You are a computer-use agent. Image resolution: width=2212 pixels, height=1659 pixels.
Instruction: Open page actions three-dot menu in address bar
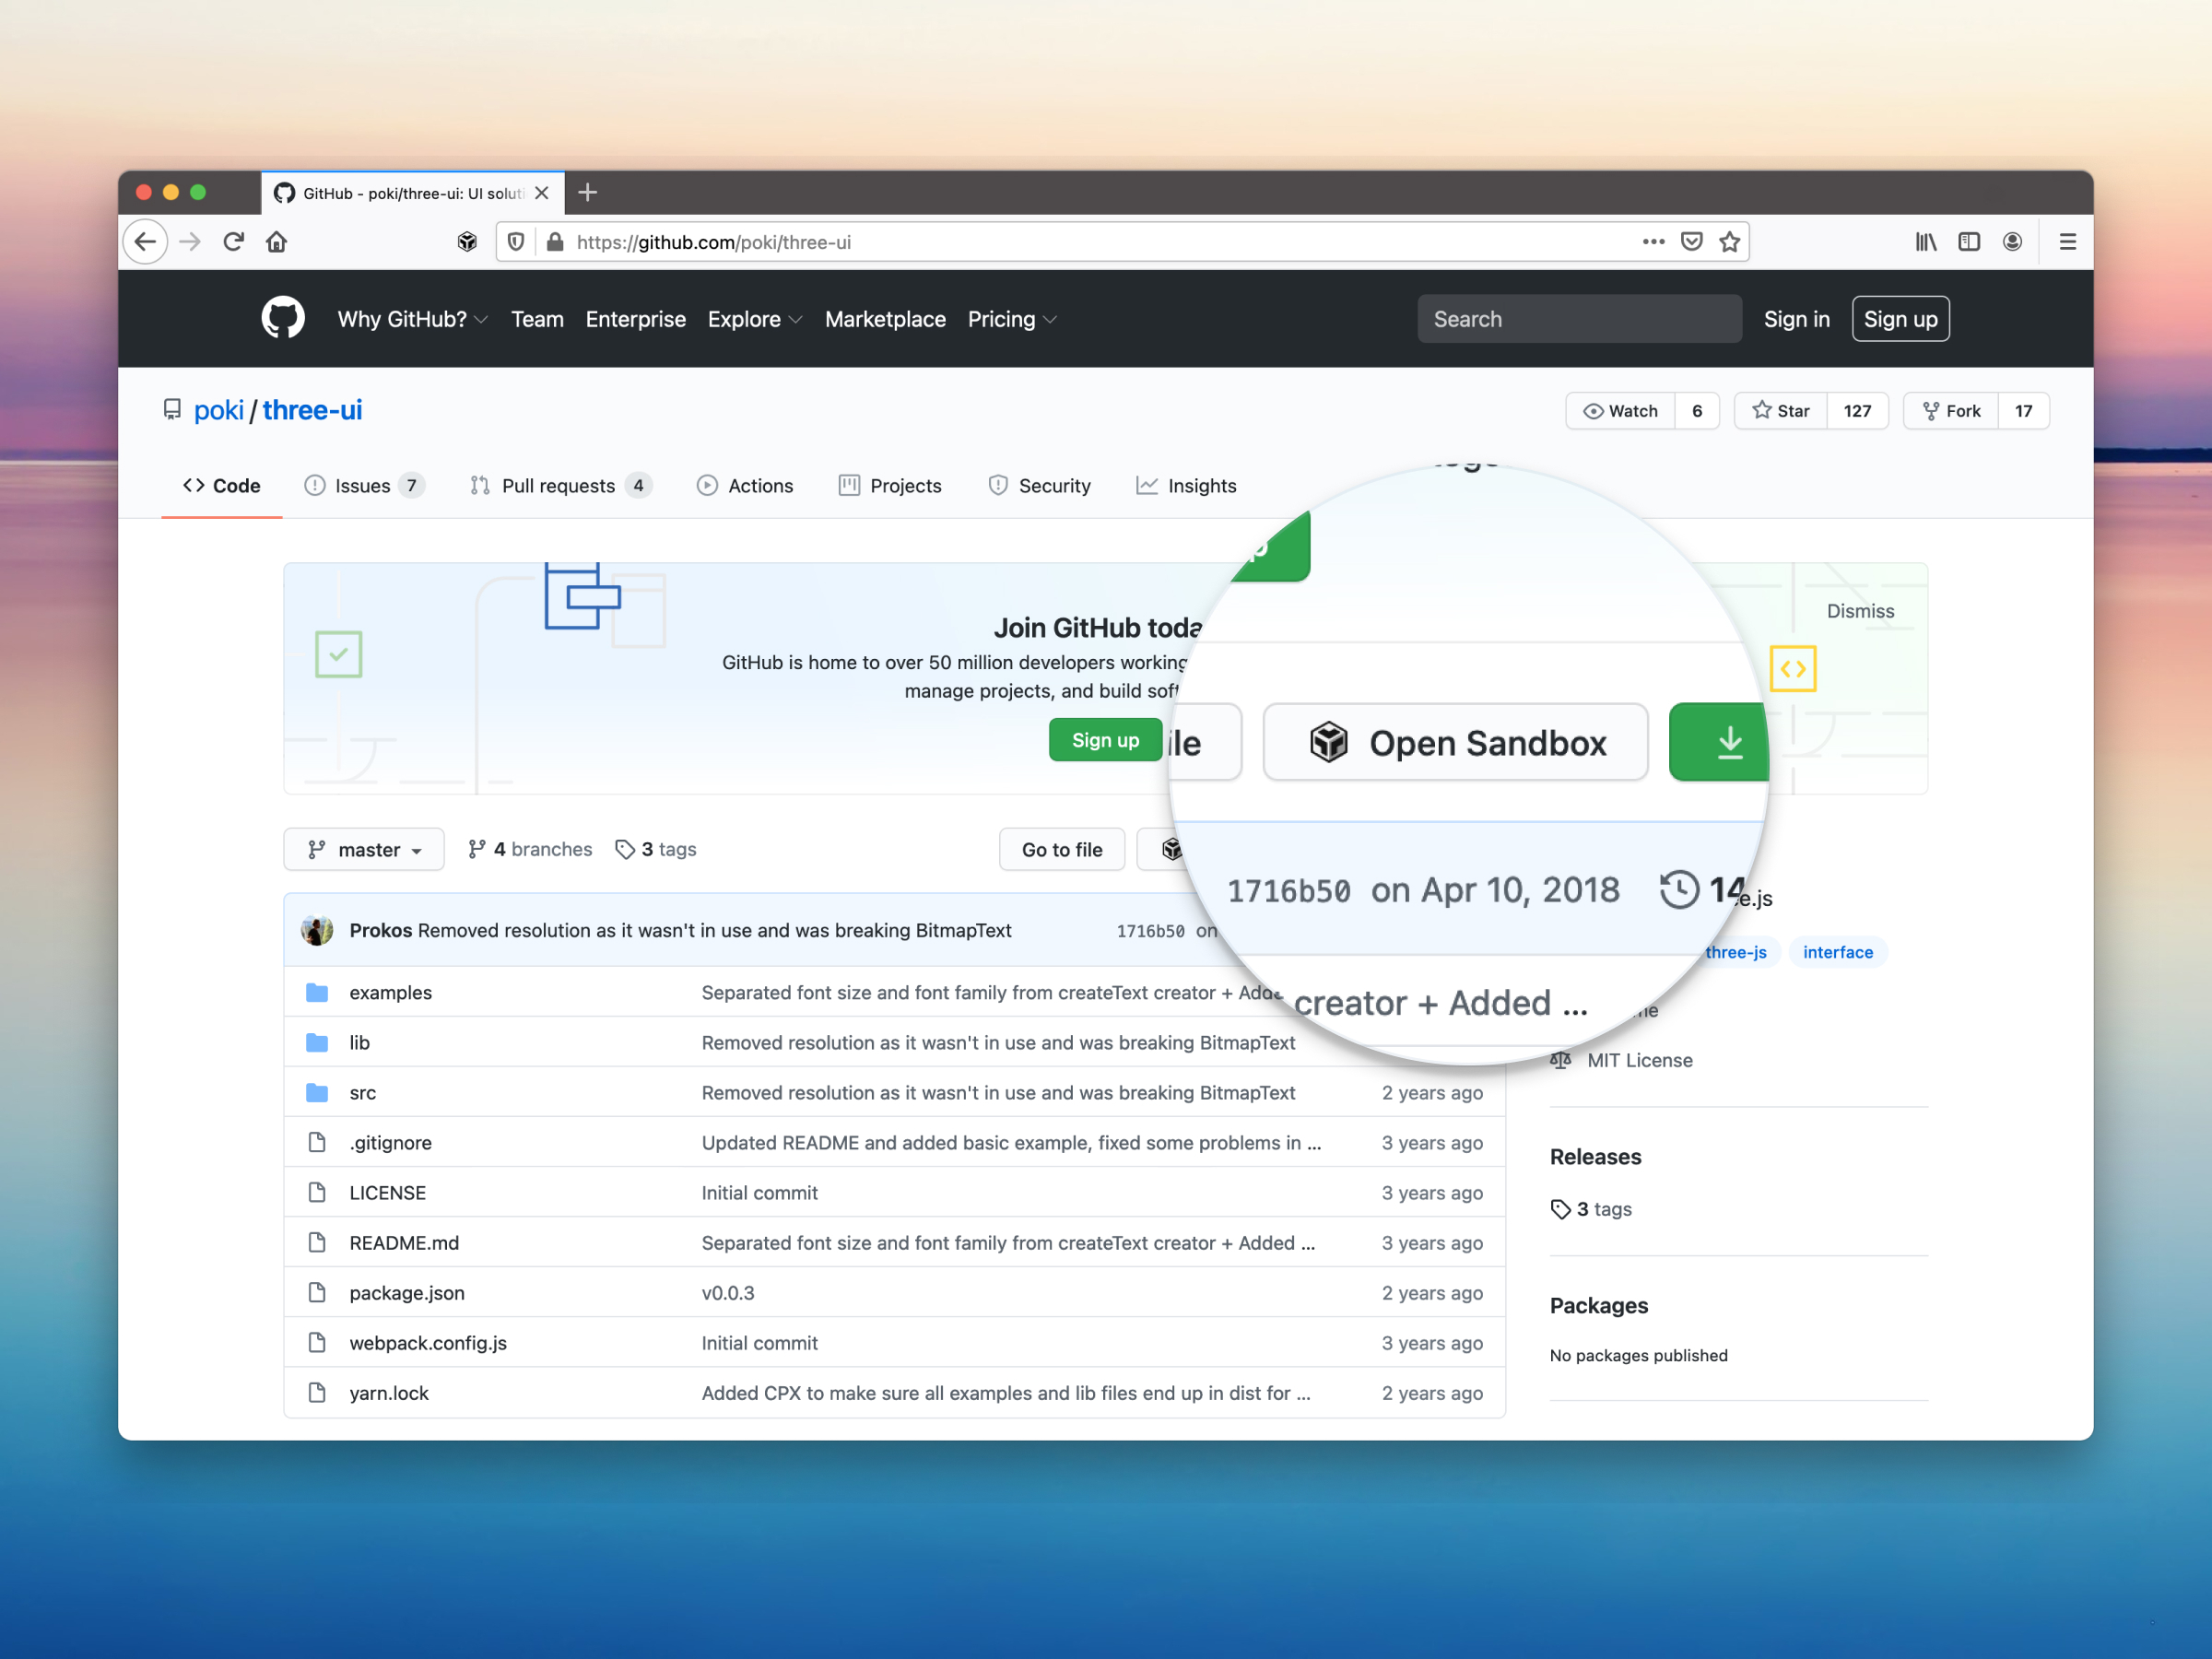(x=1653, y=242)
